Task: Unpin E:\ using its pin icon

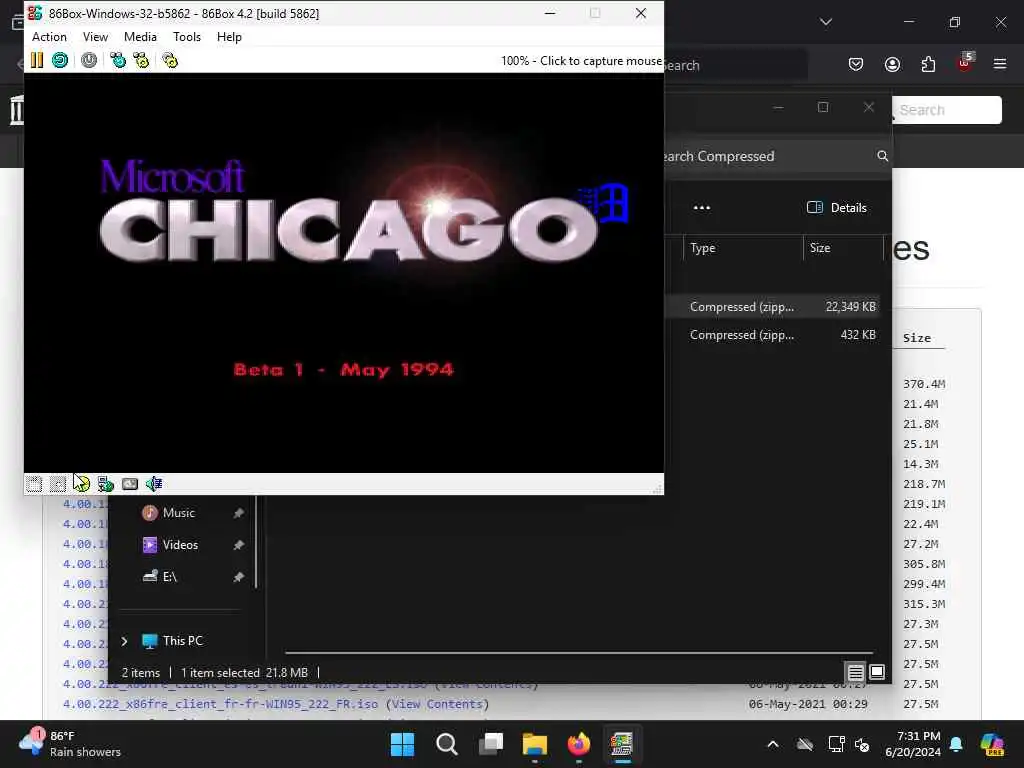Action: pyautogui.click(x=238, y=577)
